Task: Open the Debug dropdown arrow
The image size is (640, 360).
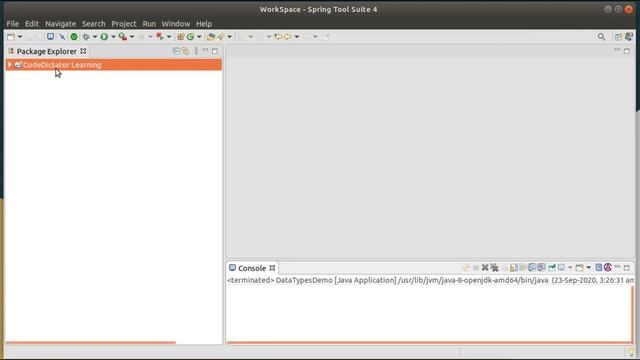Action: (95, 37)
